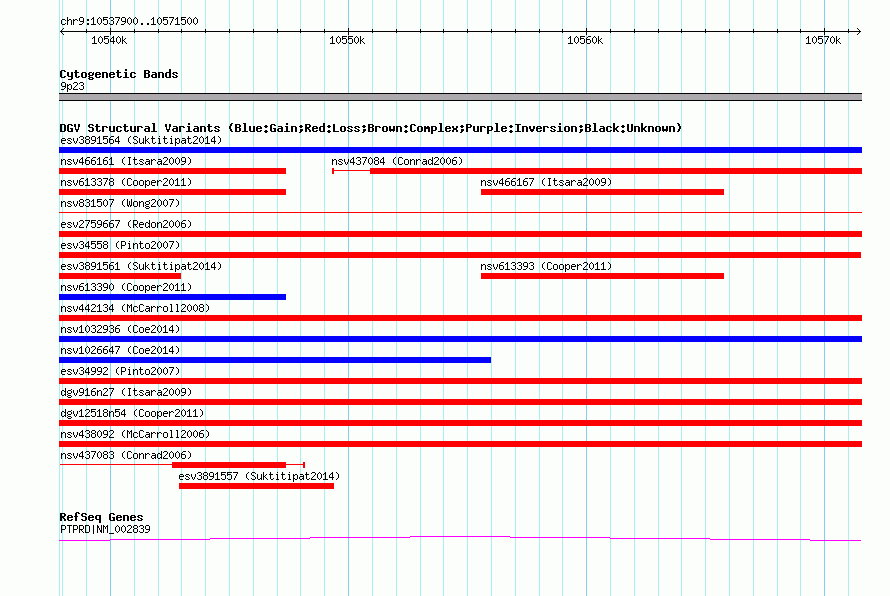Click the red bar under dgv916n27

coord(460,402)
